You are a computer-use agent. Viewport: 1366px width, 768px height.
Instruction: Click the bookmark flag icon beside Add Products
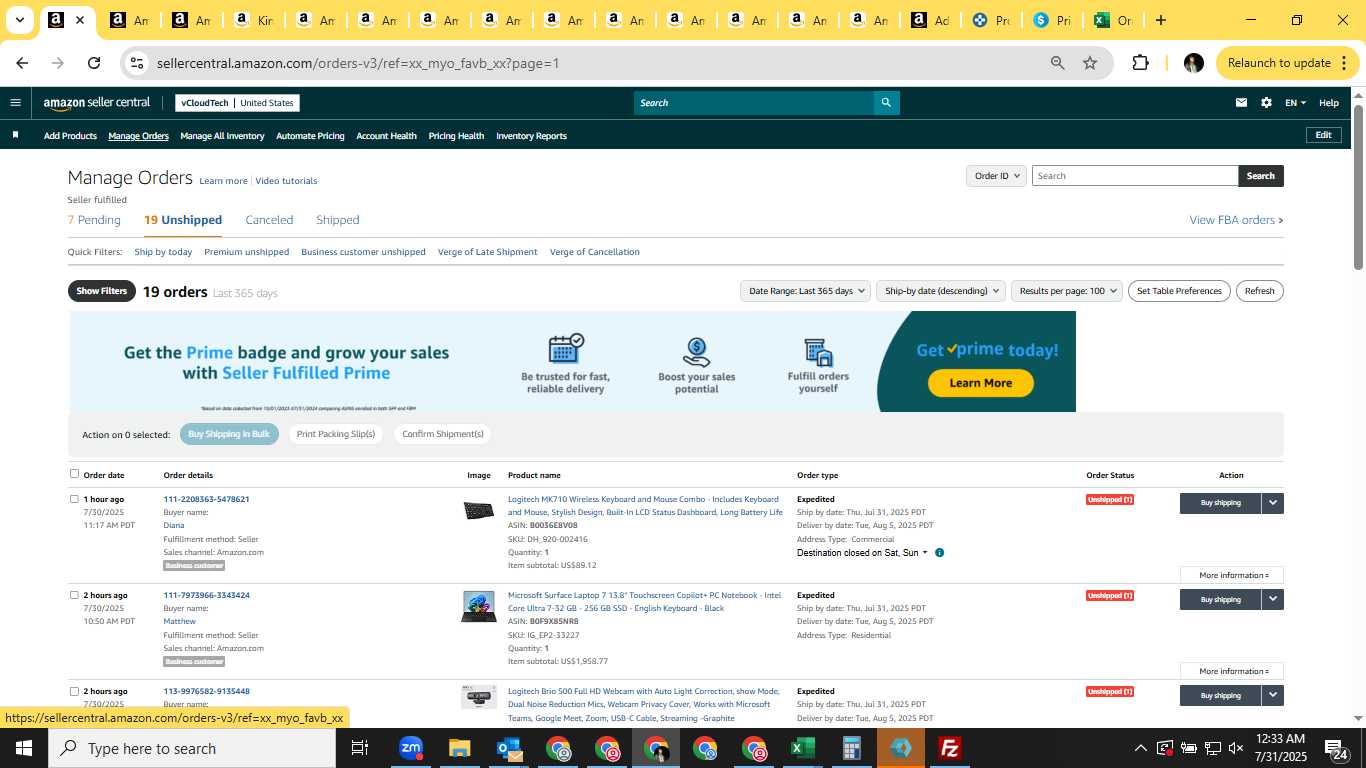coord(15,135)
